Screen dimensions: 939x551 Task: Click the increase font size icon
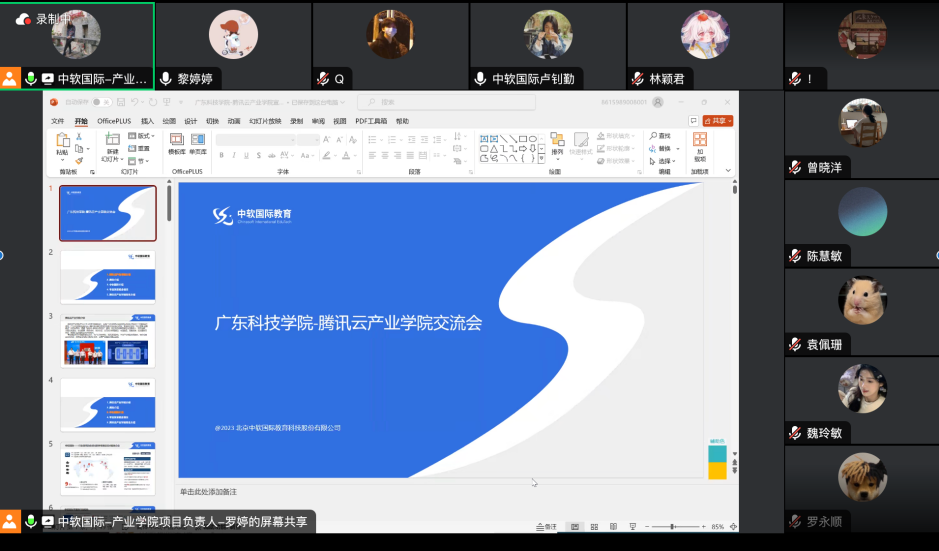(x=326, y=140)
